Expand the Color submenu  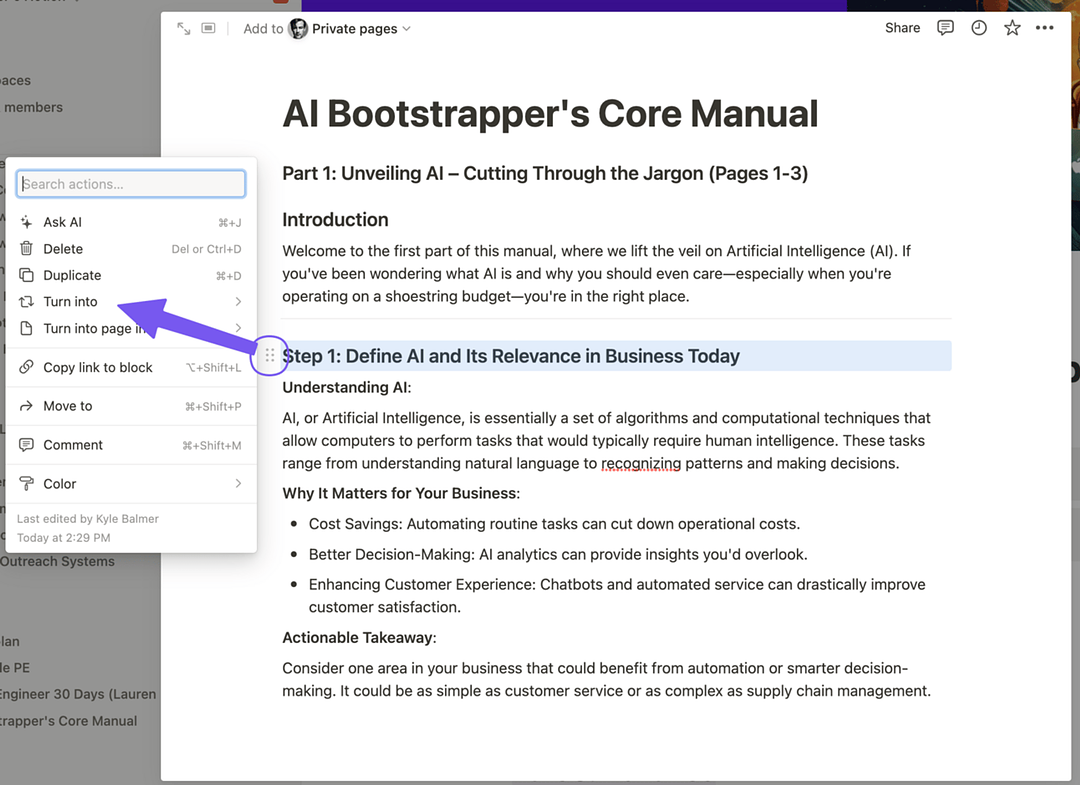238,484
